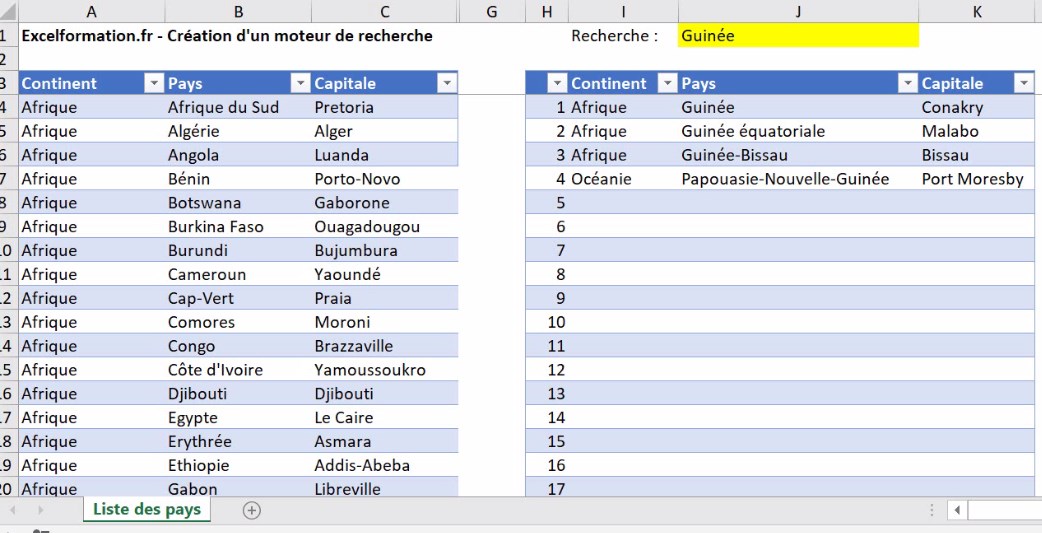Select the cell 'Praia'

[385, 298]
